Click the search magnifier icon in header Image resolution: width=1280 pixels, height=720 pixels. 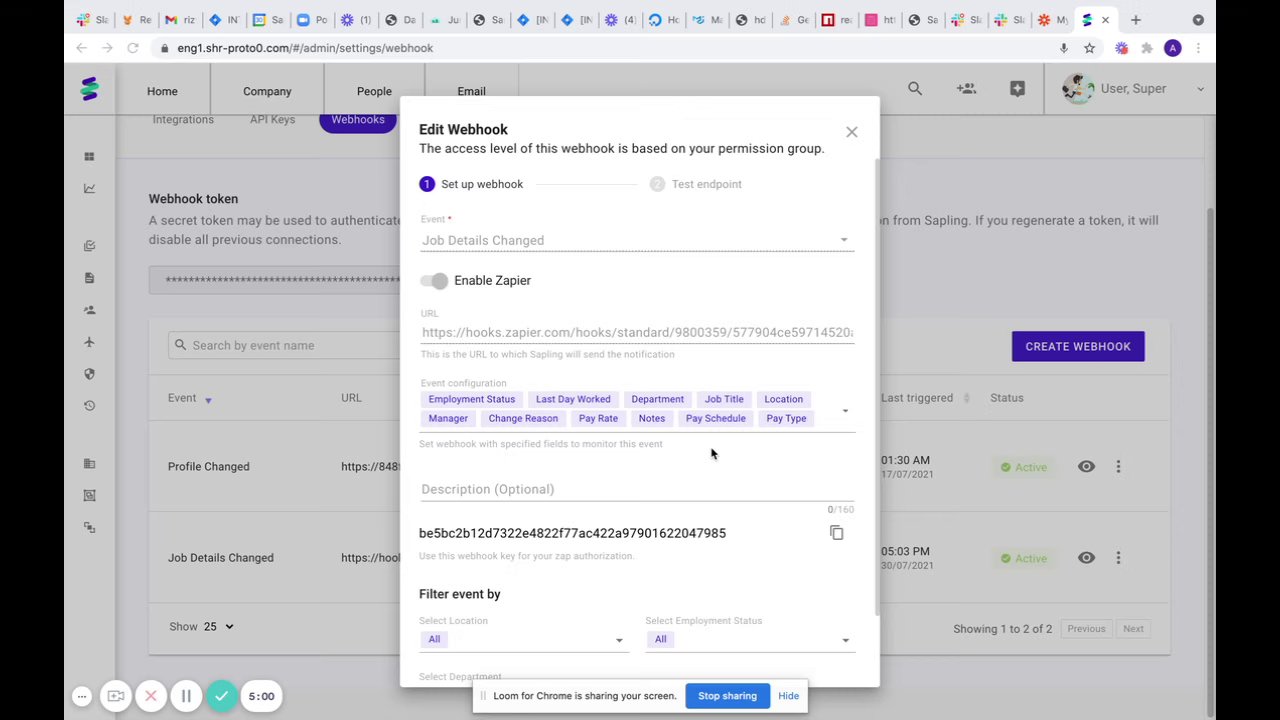click(x=915, y=89)
